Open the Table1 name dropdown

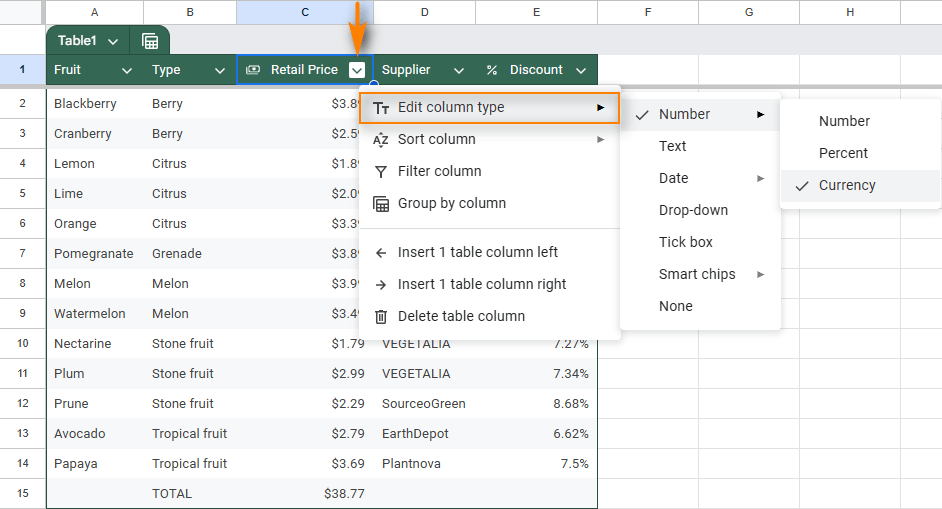[x=113, y=41]
